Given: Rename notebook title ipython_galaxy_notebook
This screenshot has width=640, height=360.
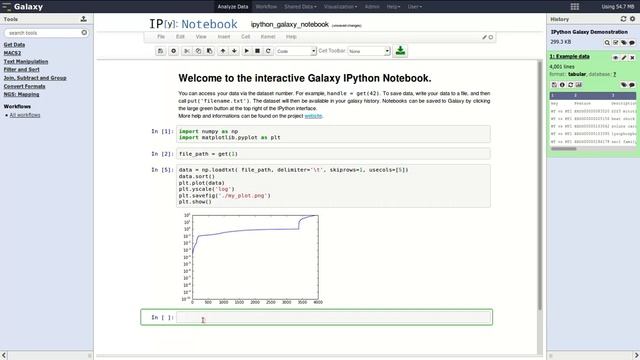Looking at the screenshot, I should tap(289, 24).
